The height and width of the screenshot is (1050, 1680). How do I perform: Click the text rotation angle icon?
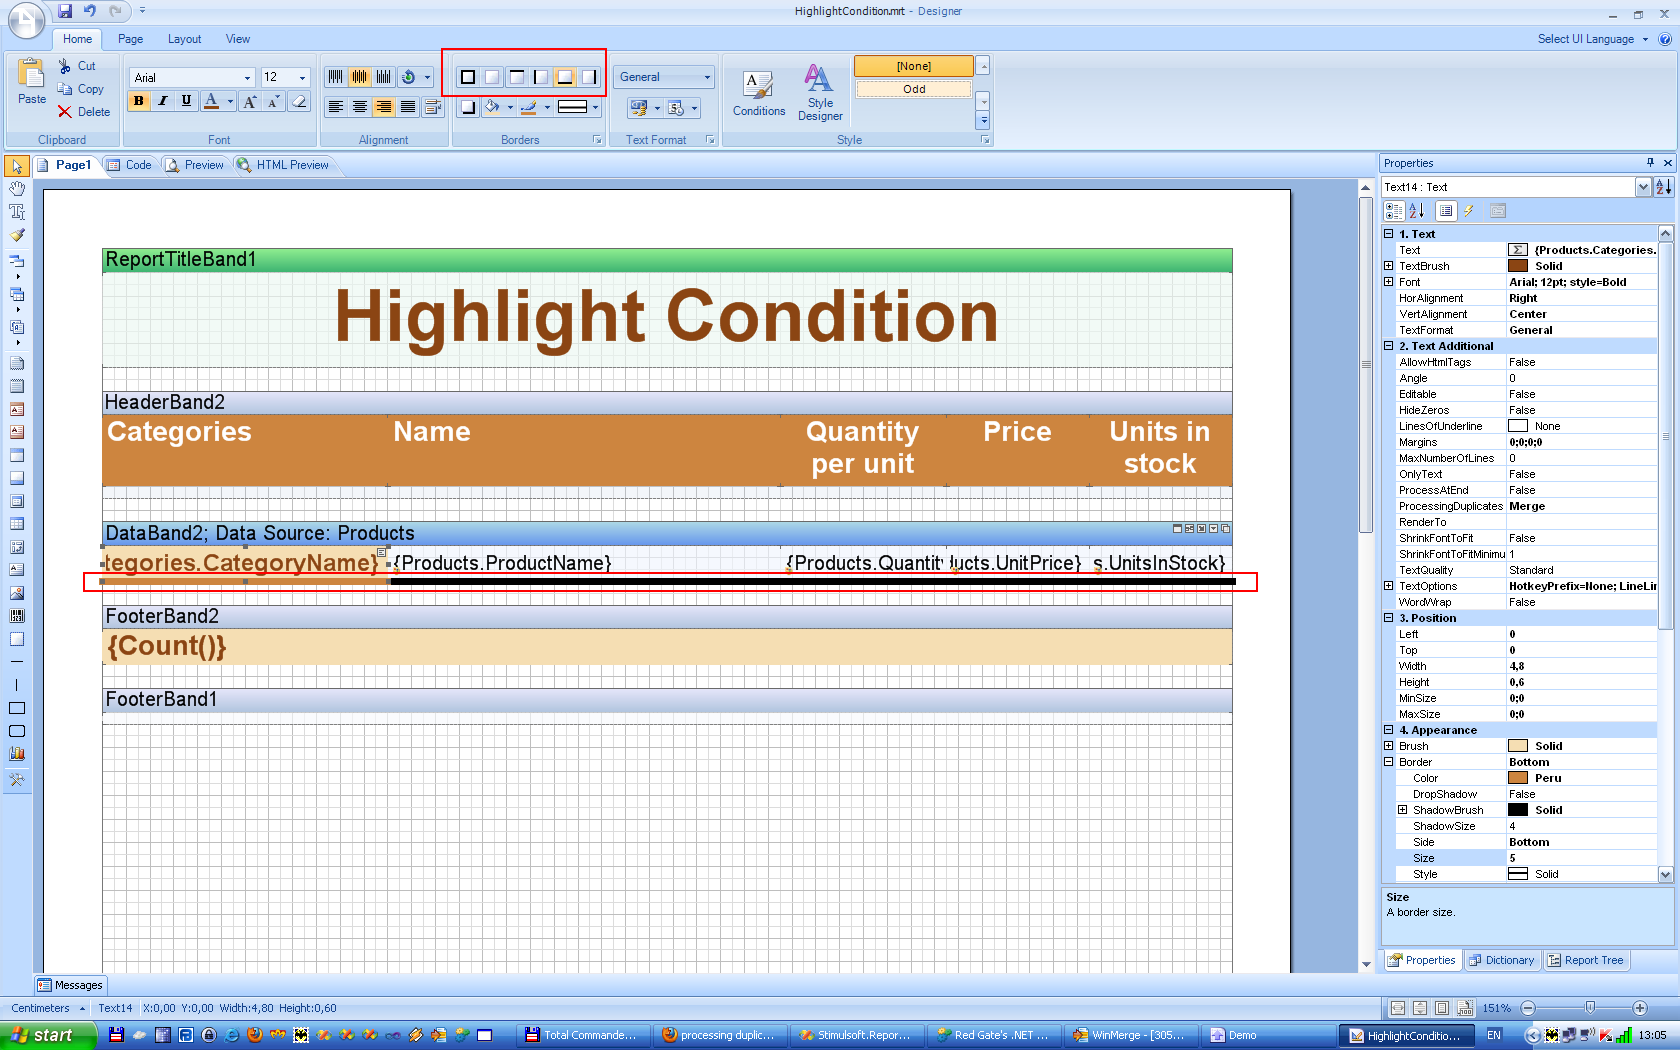point(408,77)
